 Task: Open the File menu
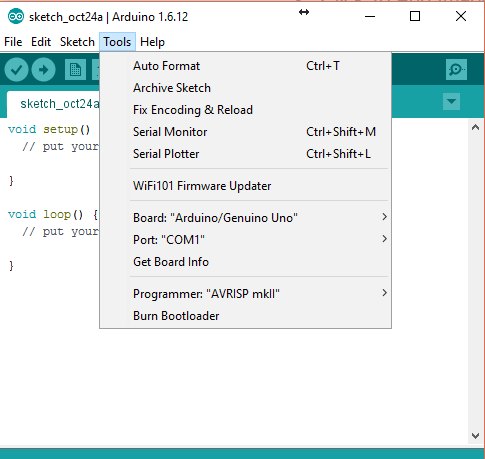(13, 42)
